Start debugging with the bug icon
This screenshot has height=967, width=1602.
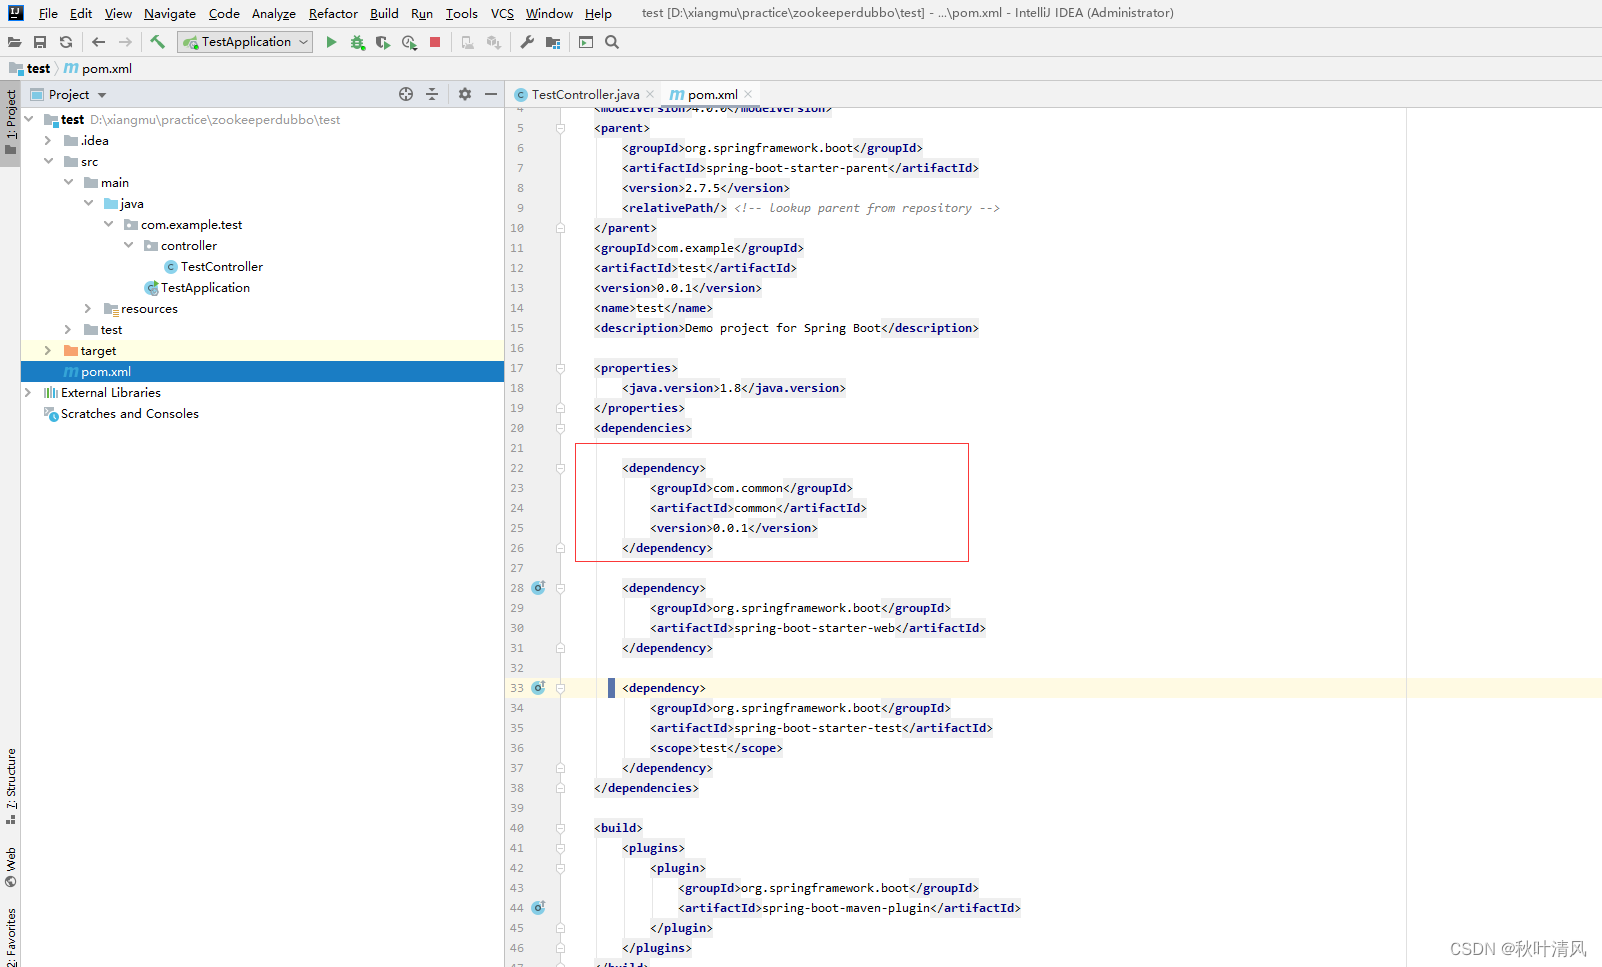point(357,42)
